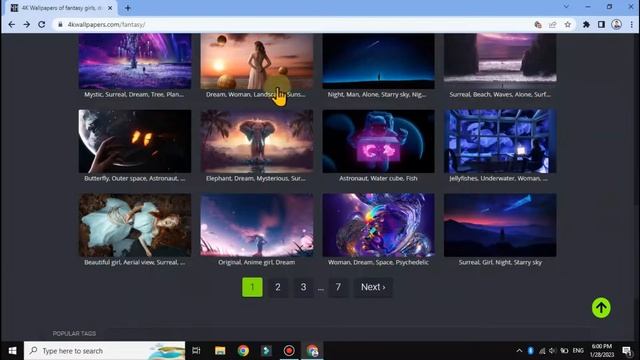
Task: Reload the current page
Action: [x=42, y=24]
